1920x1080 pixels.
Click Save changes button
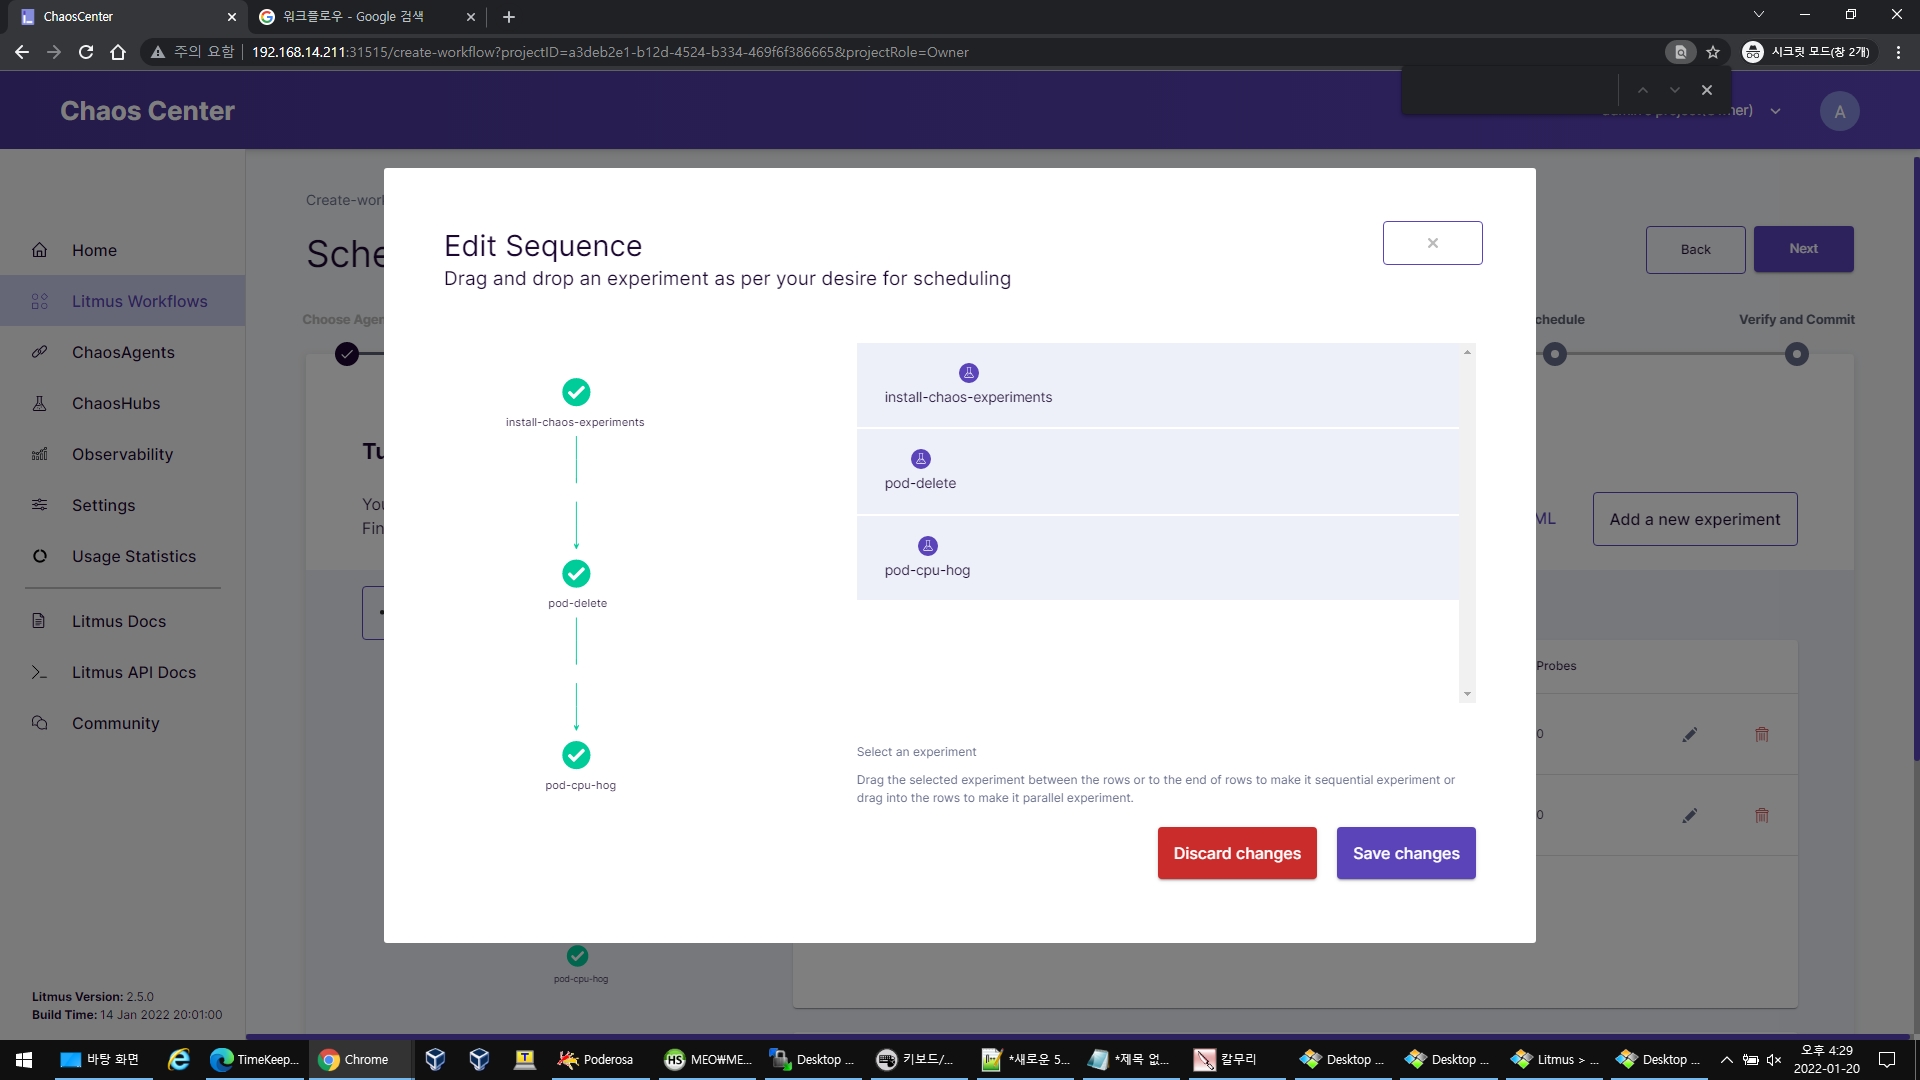tap(1405, 853)
